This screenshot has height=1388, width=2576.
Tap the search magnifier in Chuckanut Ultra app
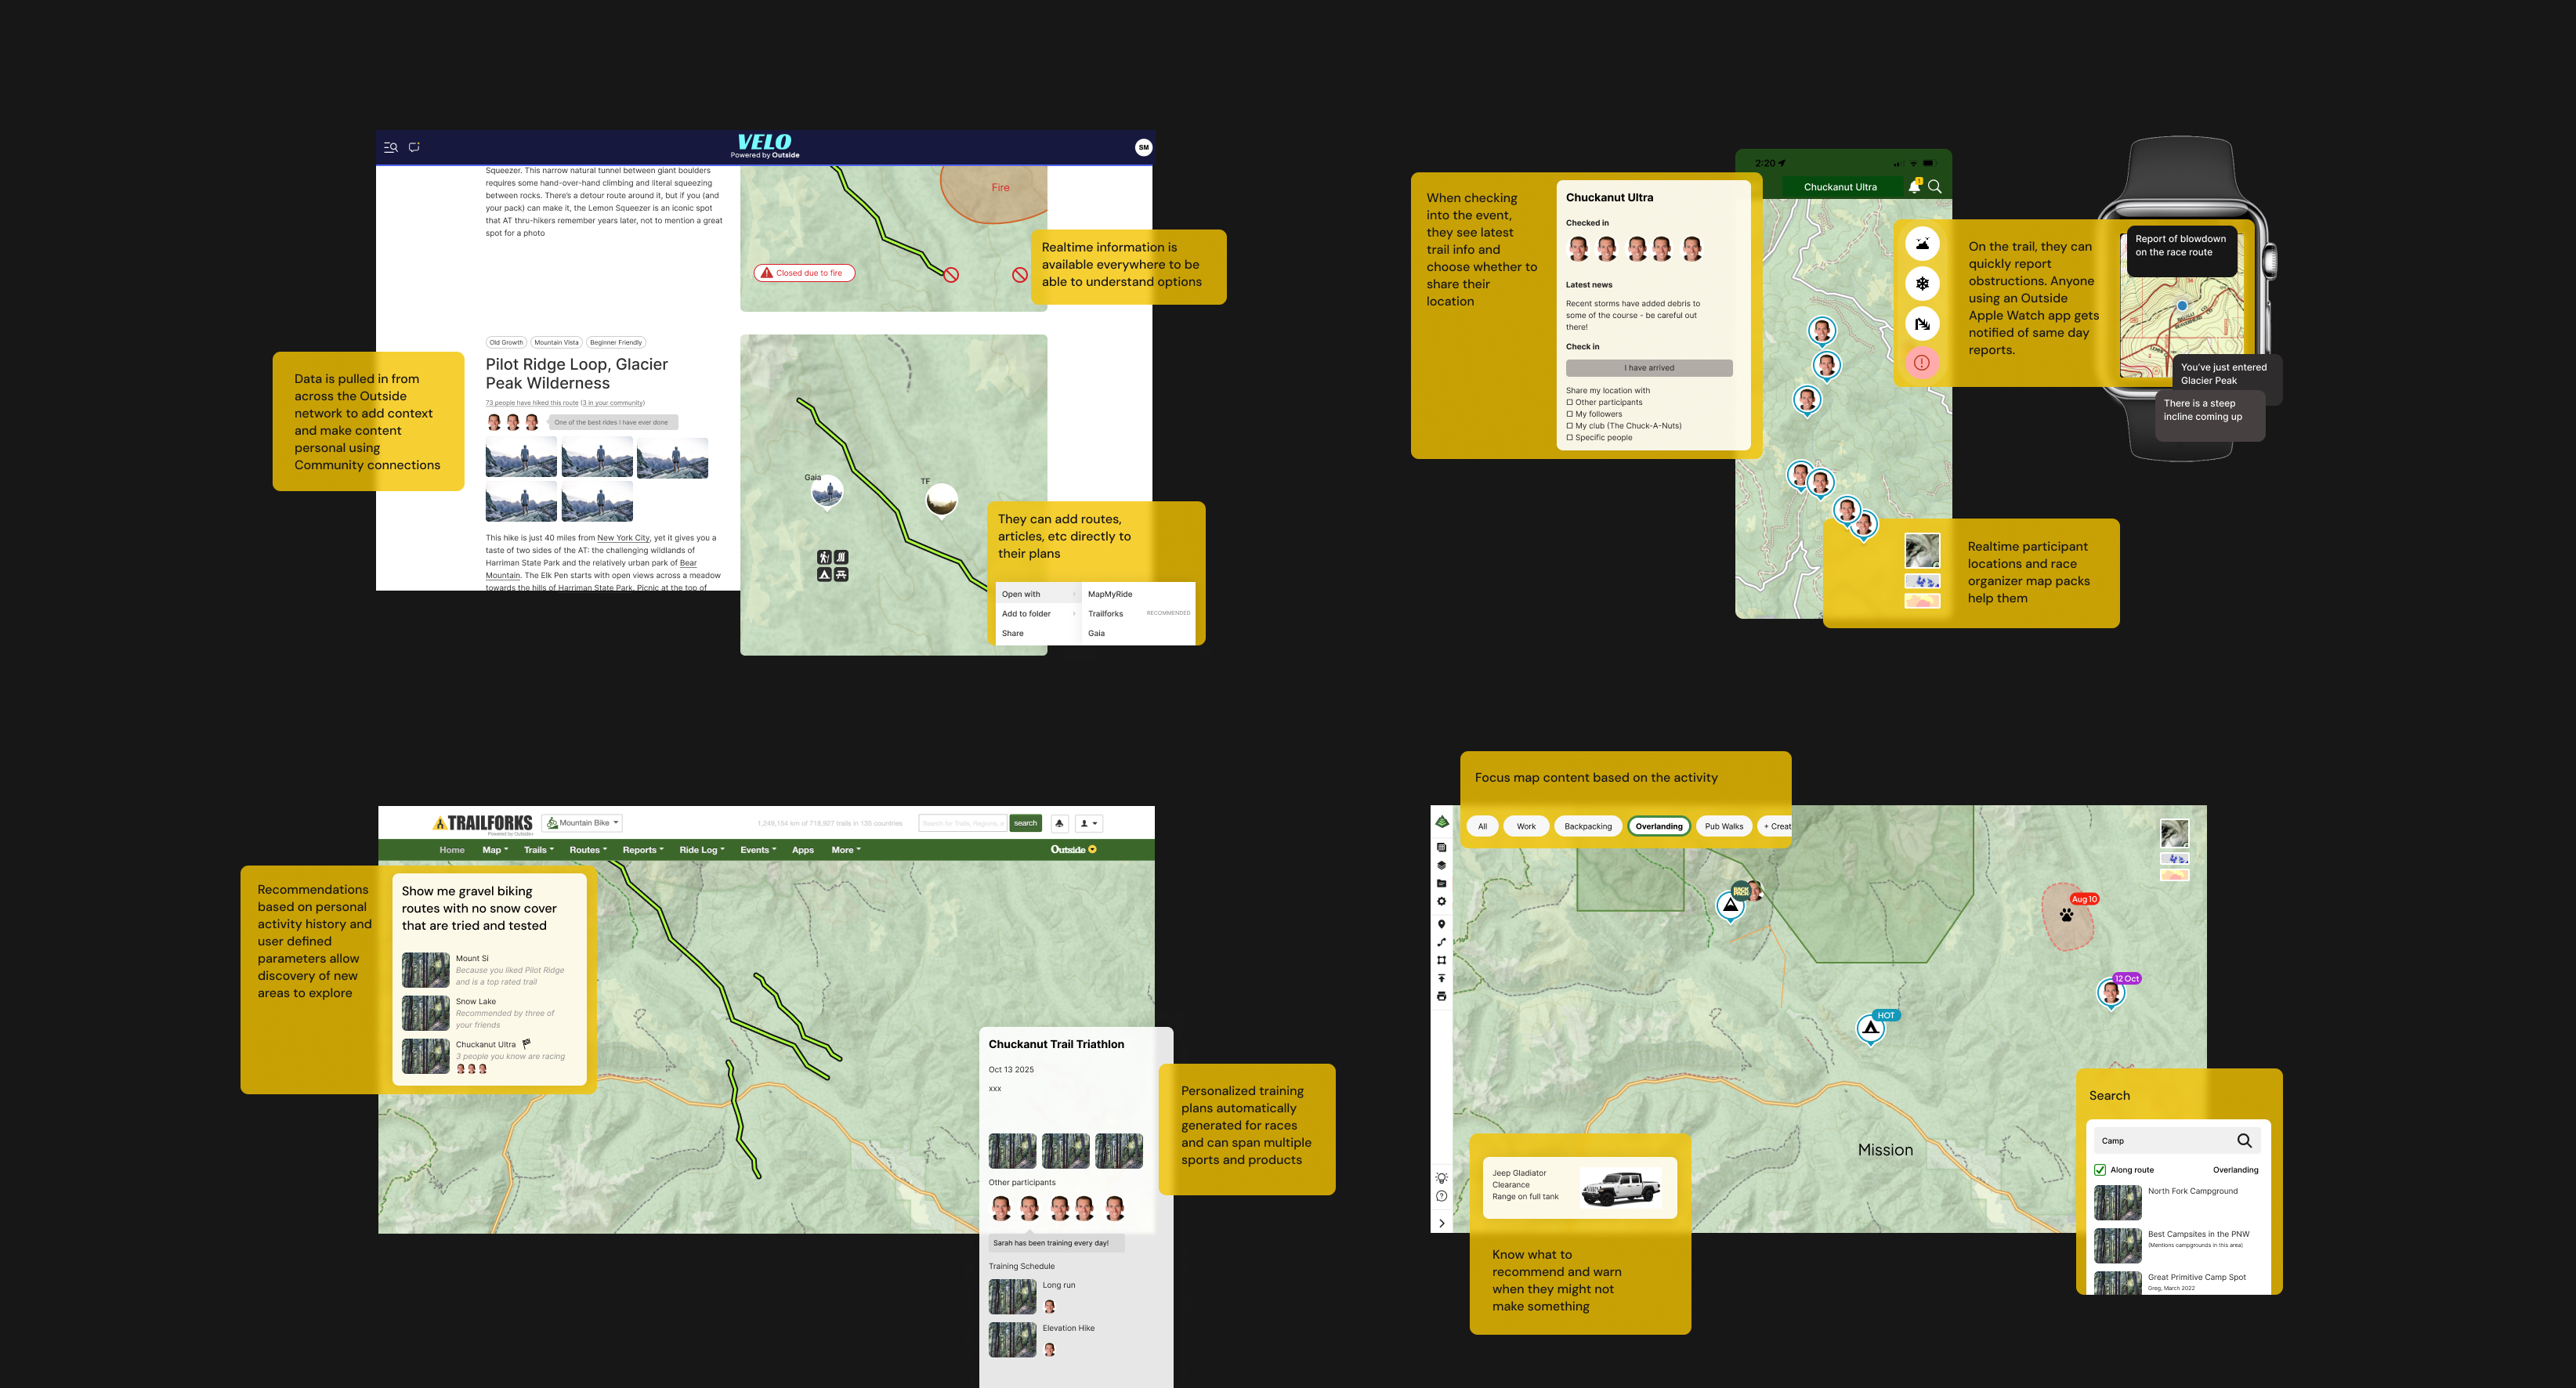tap(1935, 187)
